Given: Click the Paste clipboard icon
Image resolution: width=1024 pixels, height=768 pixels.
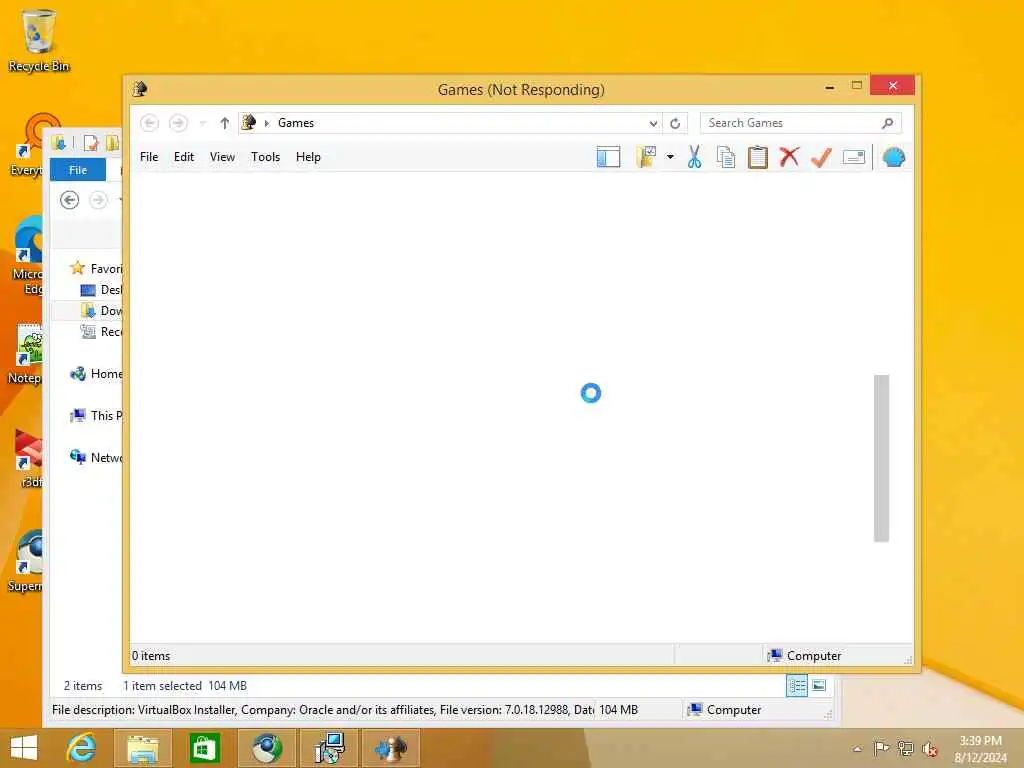Looking at the screenshot, I should (758, 157).
